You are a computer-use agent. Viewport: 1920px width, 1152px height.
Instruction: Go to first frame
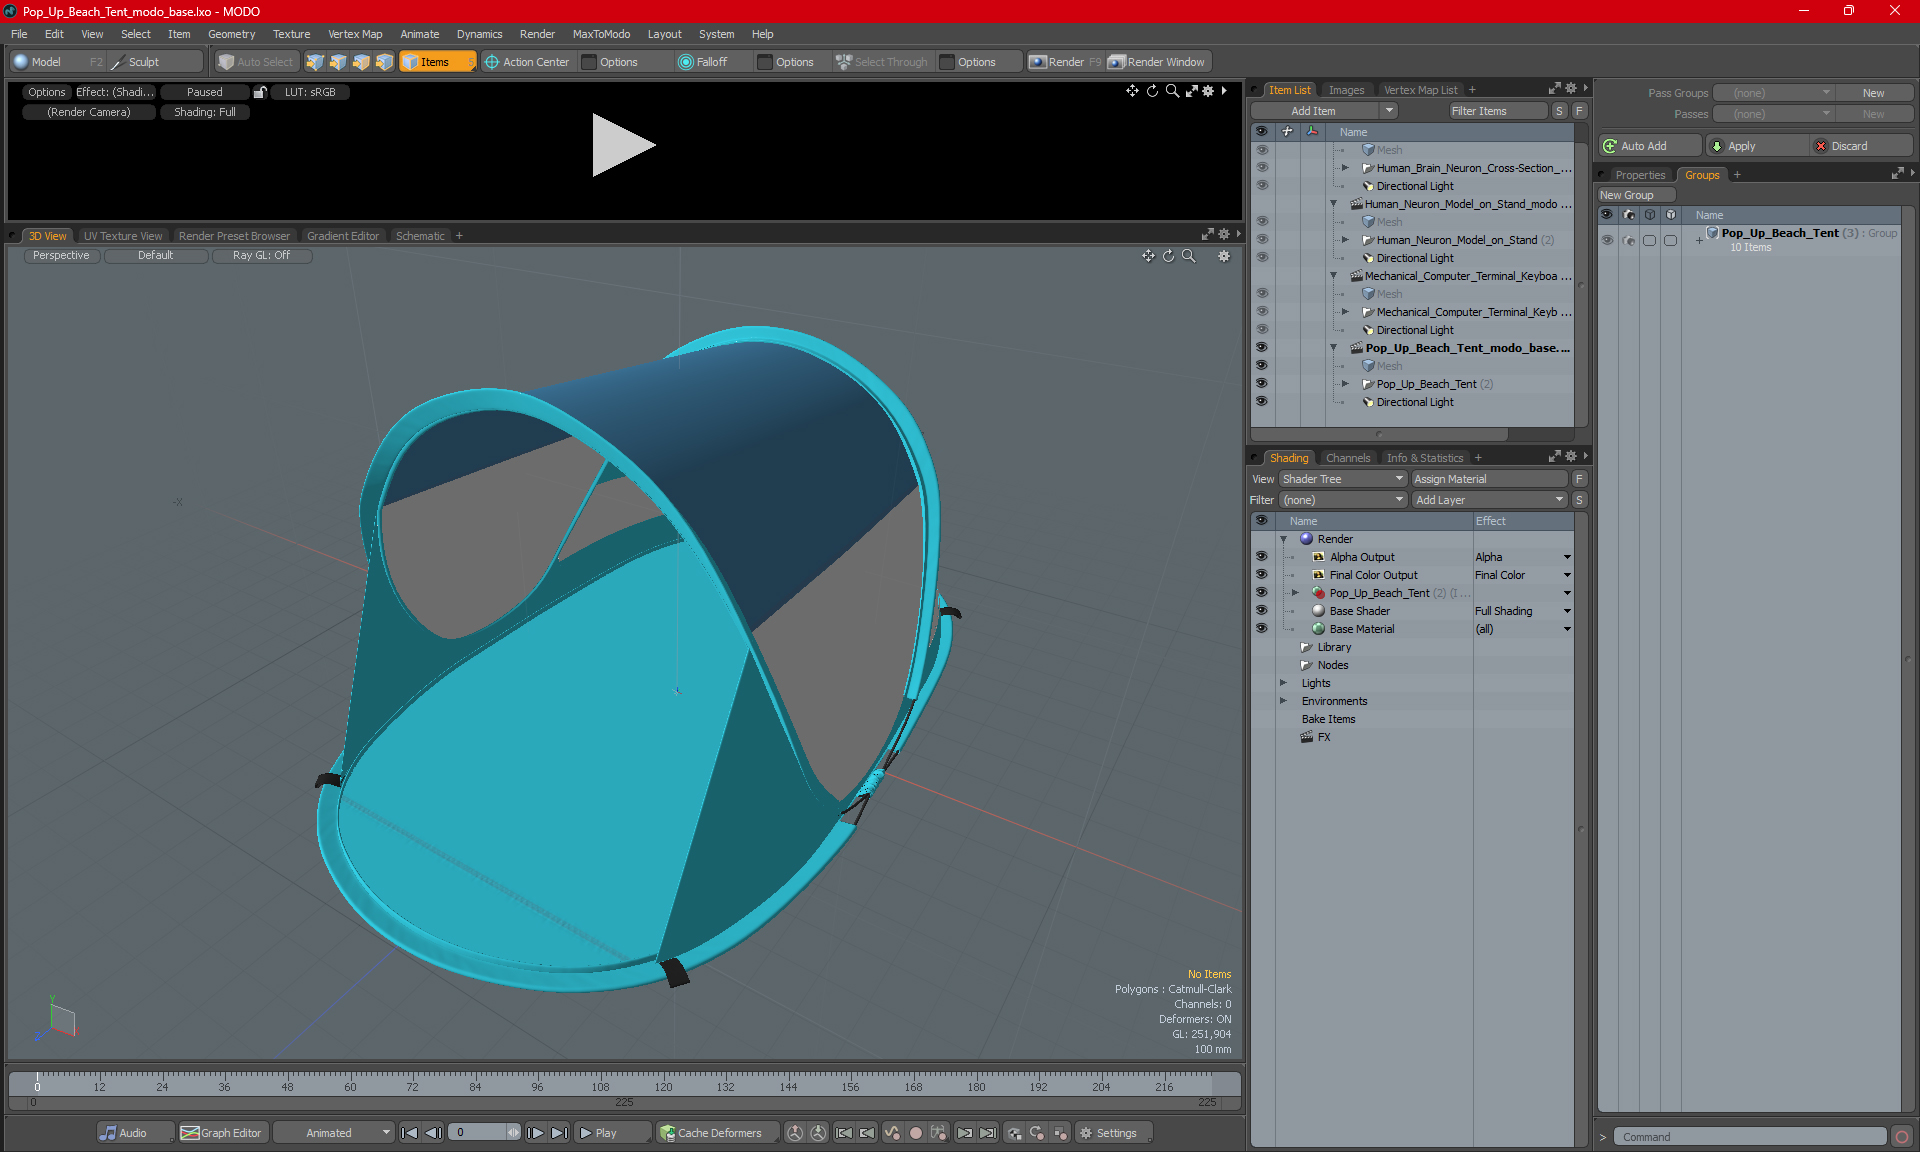coord(409,1133)
